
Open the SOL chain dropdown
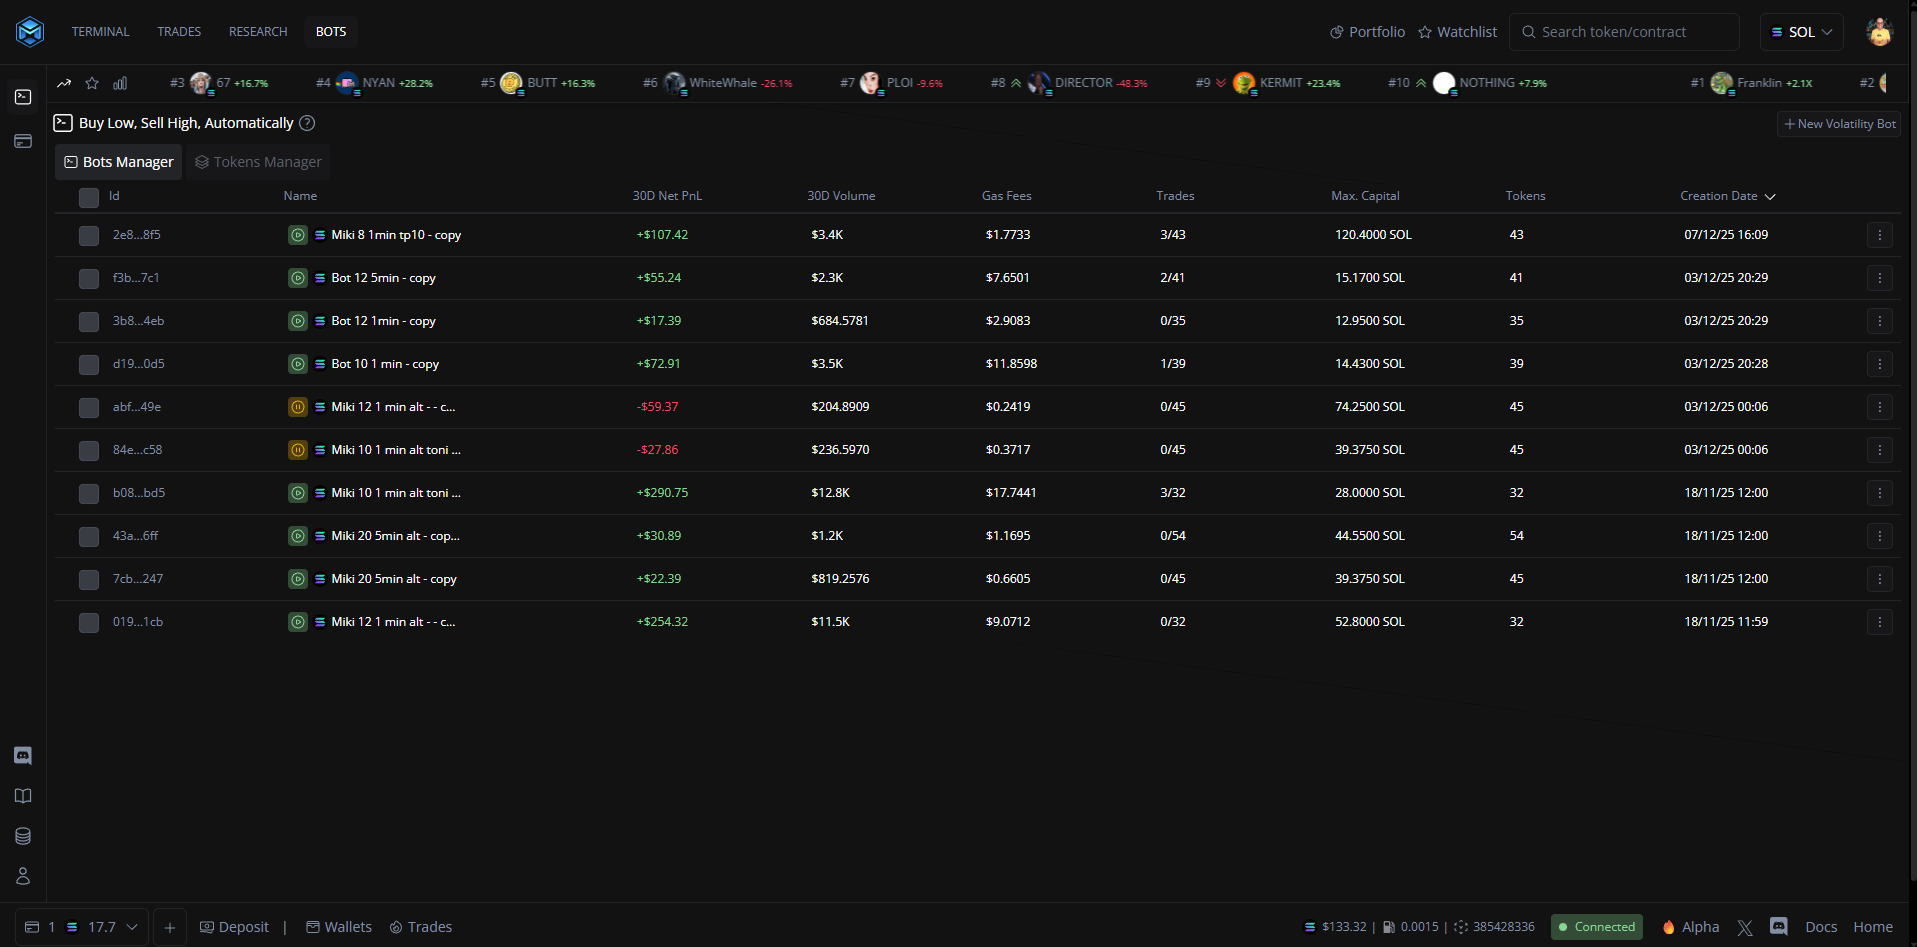[x=1801, y=32]
